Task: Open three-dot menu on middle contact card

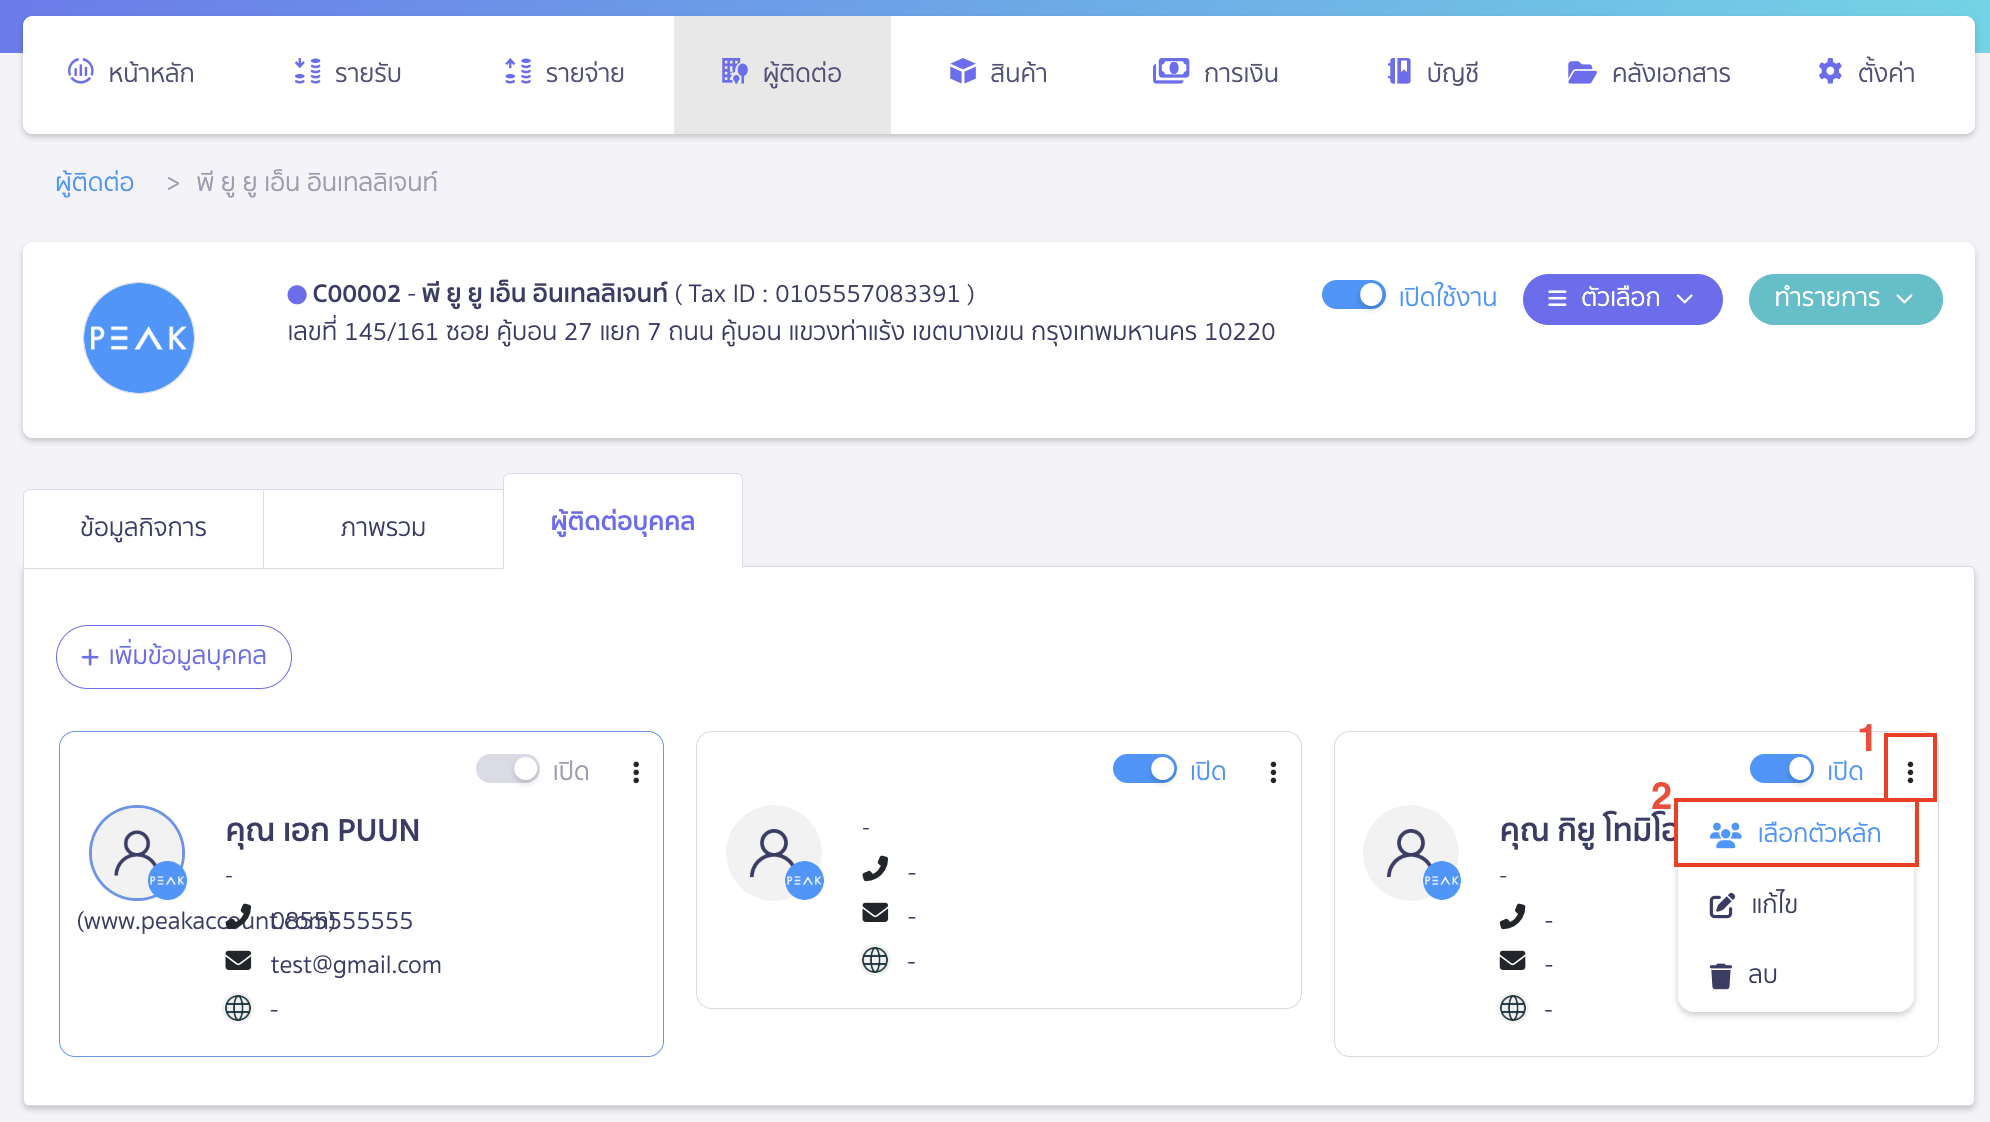Action: pyautogui.click(x=1273, y=772)
